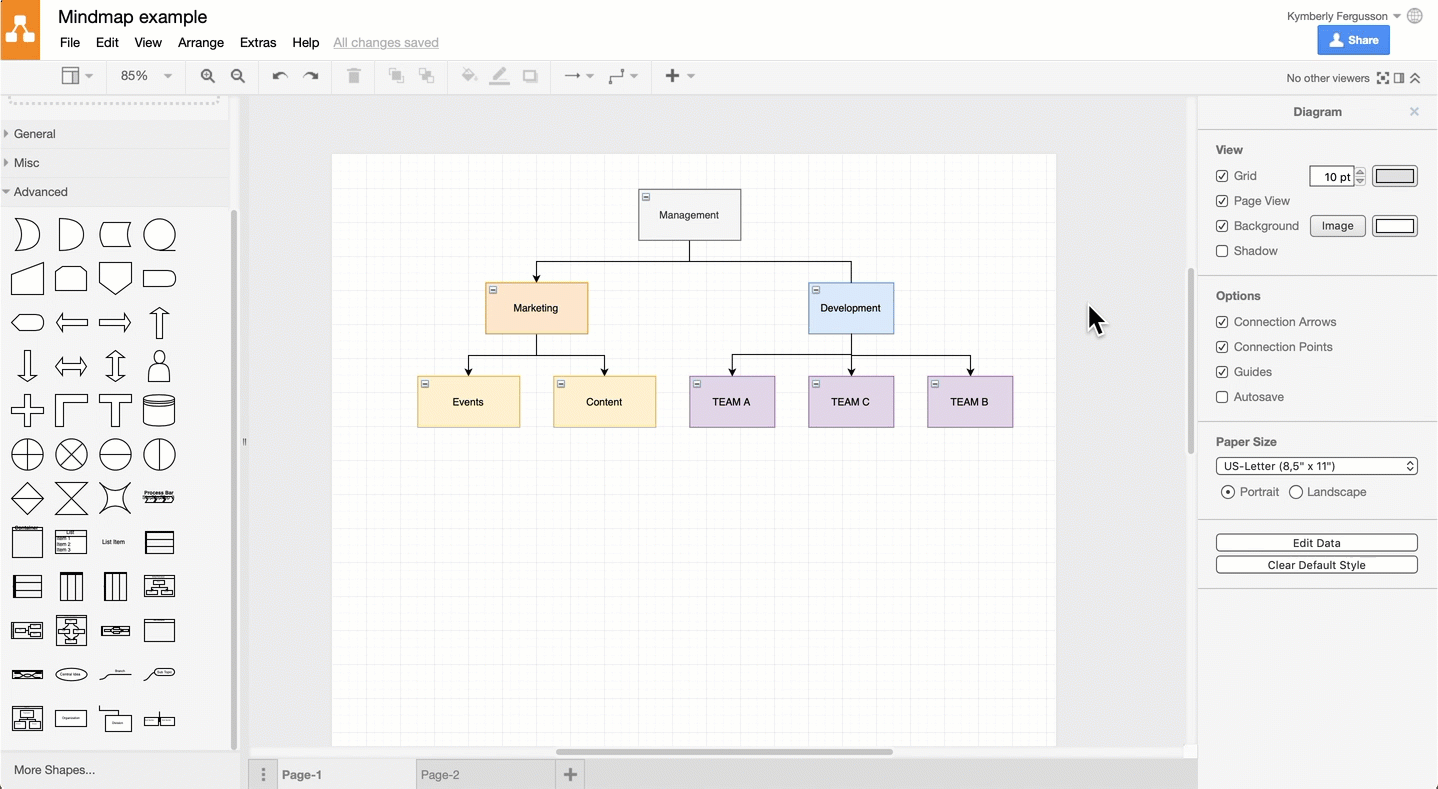Select the Portrait radio button
The image size is (1438, 789).
click(x=1228, y=492)
